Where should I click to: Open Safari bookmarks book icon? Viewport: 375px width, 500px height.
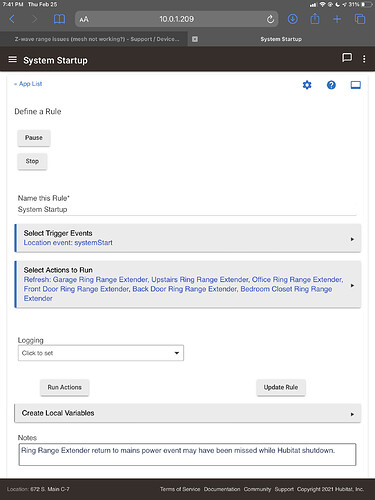tap(59, 19)
